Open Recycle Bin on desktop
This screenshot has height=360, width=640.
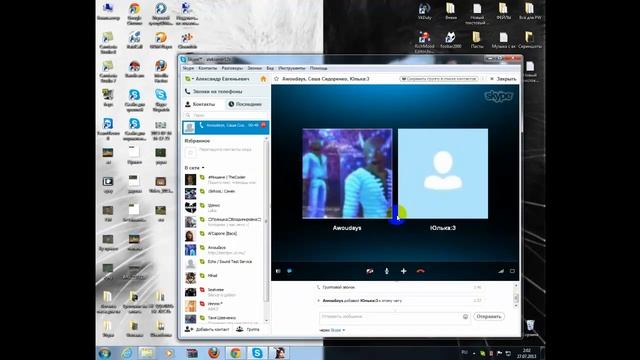(530, 328)
